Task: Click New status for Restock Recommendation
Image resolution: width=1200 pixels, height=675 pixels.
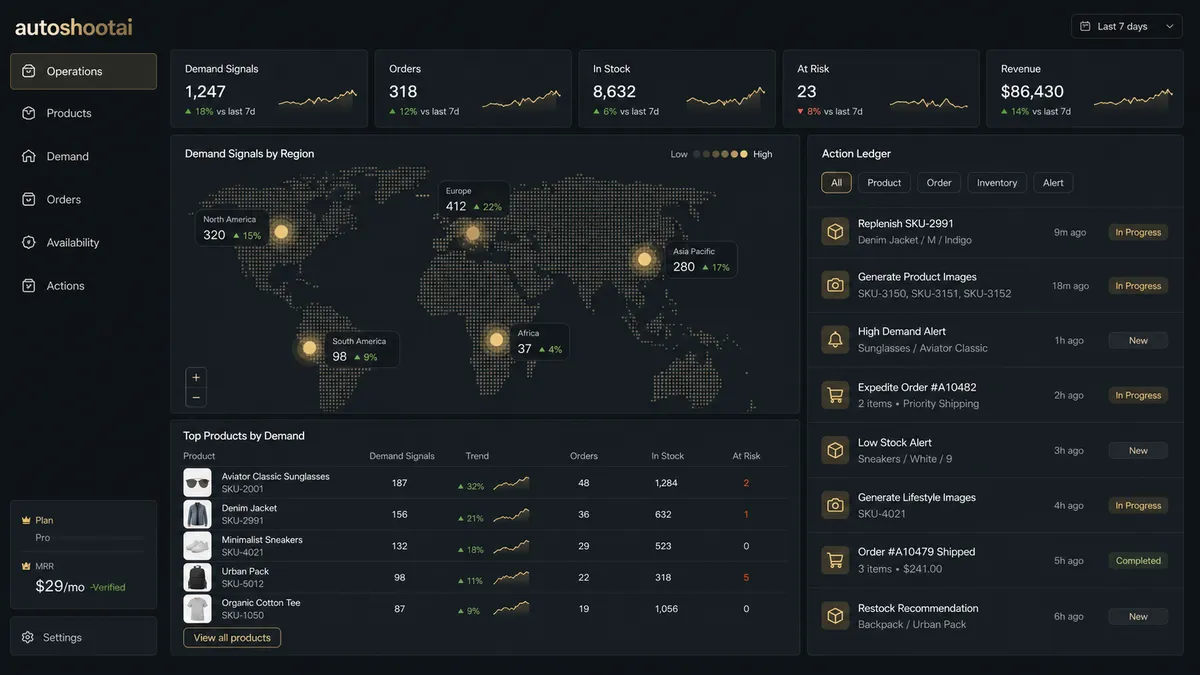Action: pyautogui.click(x=1138, y=617)
